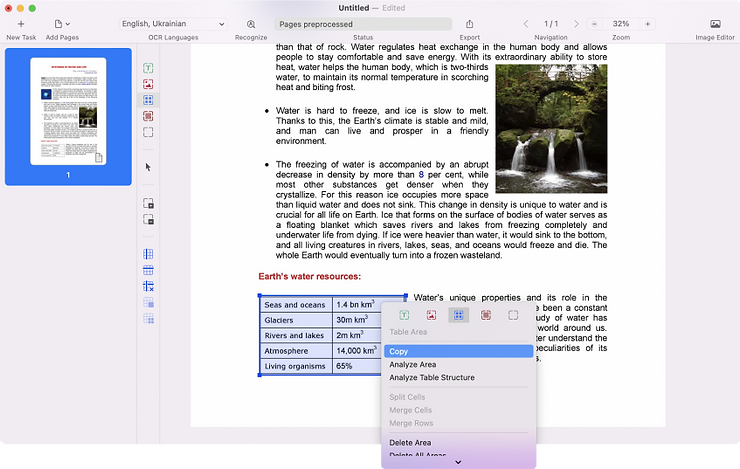Click the 30m km³ table cell
Viewport: 740px width, 469px height.
pos(357,320)
